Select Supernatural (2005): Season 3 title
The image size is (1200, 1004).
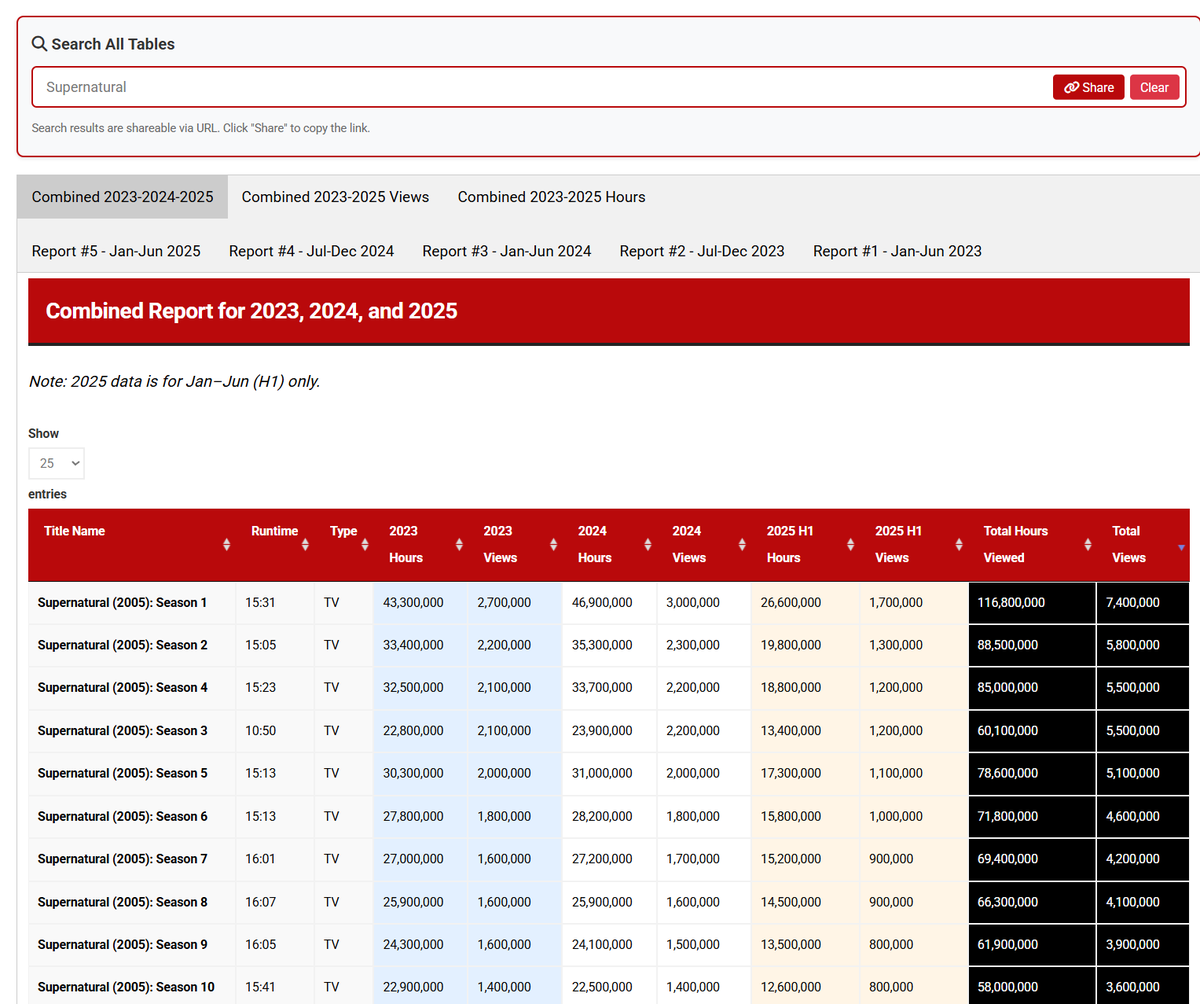click(x=122, y=731)
